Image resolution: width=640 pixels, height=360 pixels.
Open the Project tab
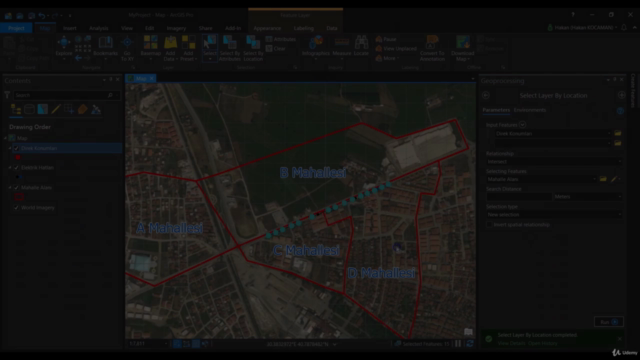(x=16, y=28)
